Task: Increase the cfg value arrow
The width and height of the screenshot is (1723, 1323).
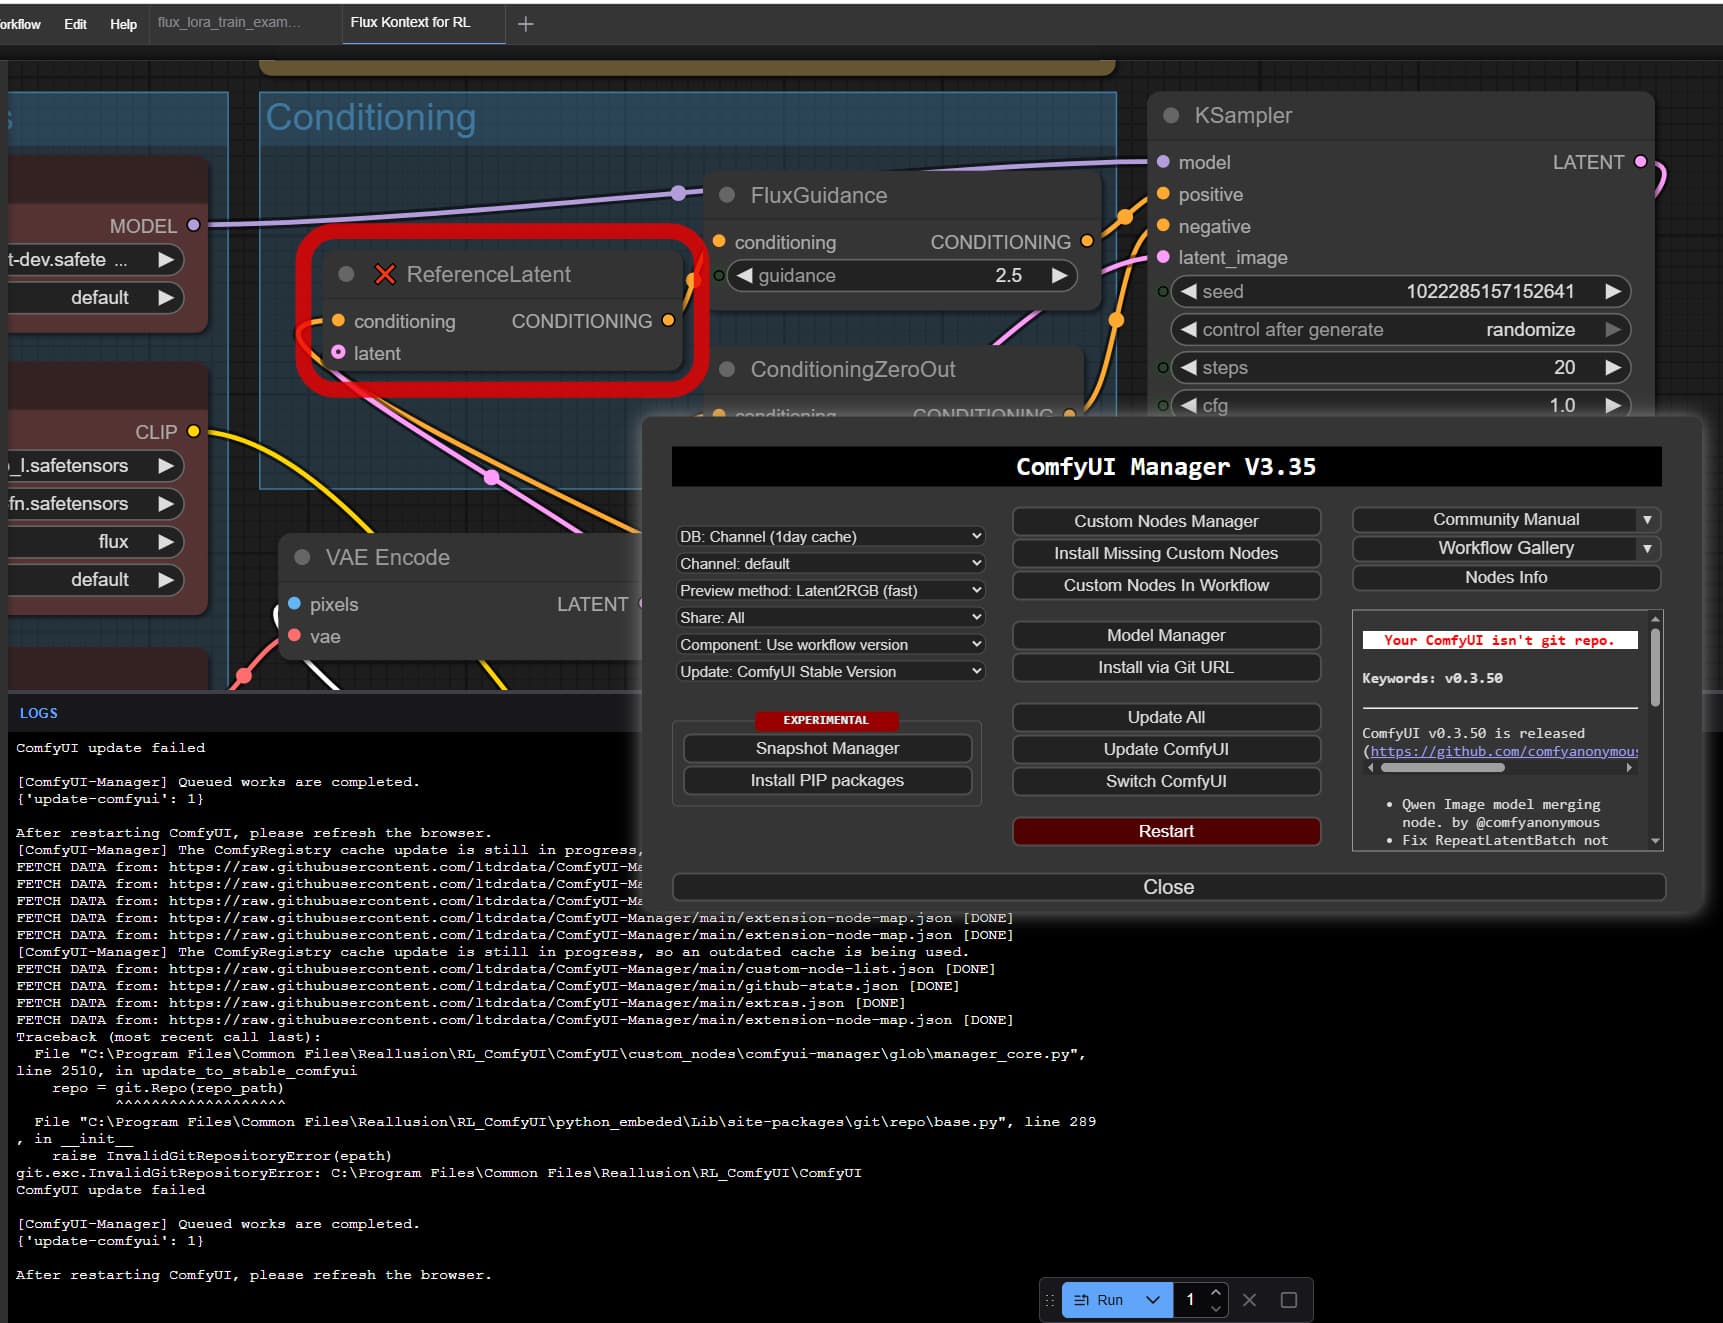Action: point(1613,405)
